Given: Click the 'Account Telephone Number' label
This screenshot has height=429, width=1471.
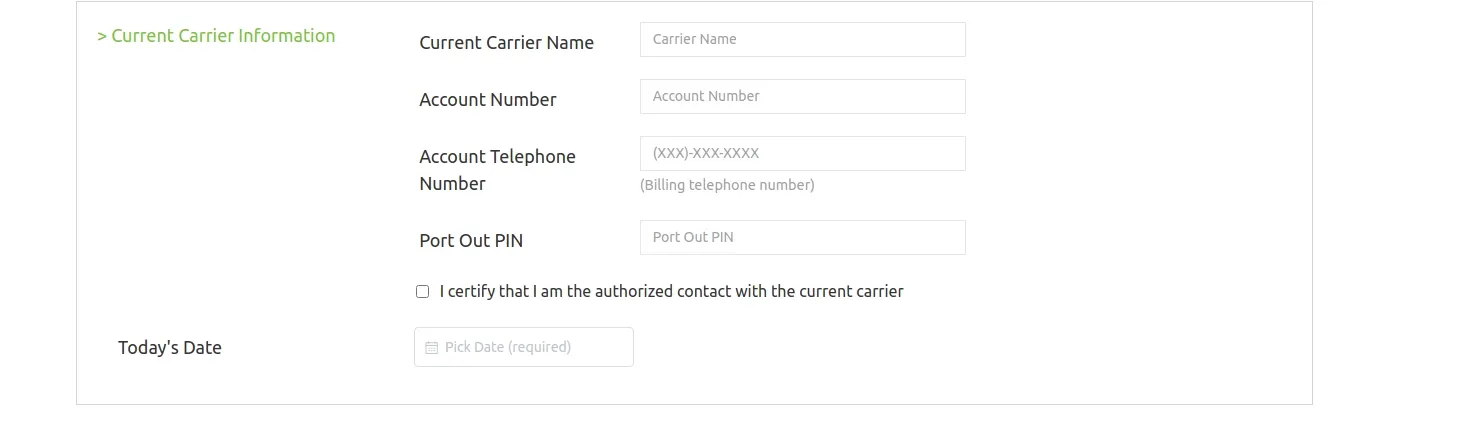Looking at the screenshot, I should click(x=498, y=170).
